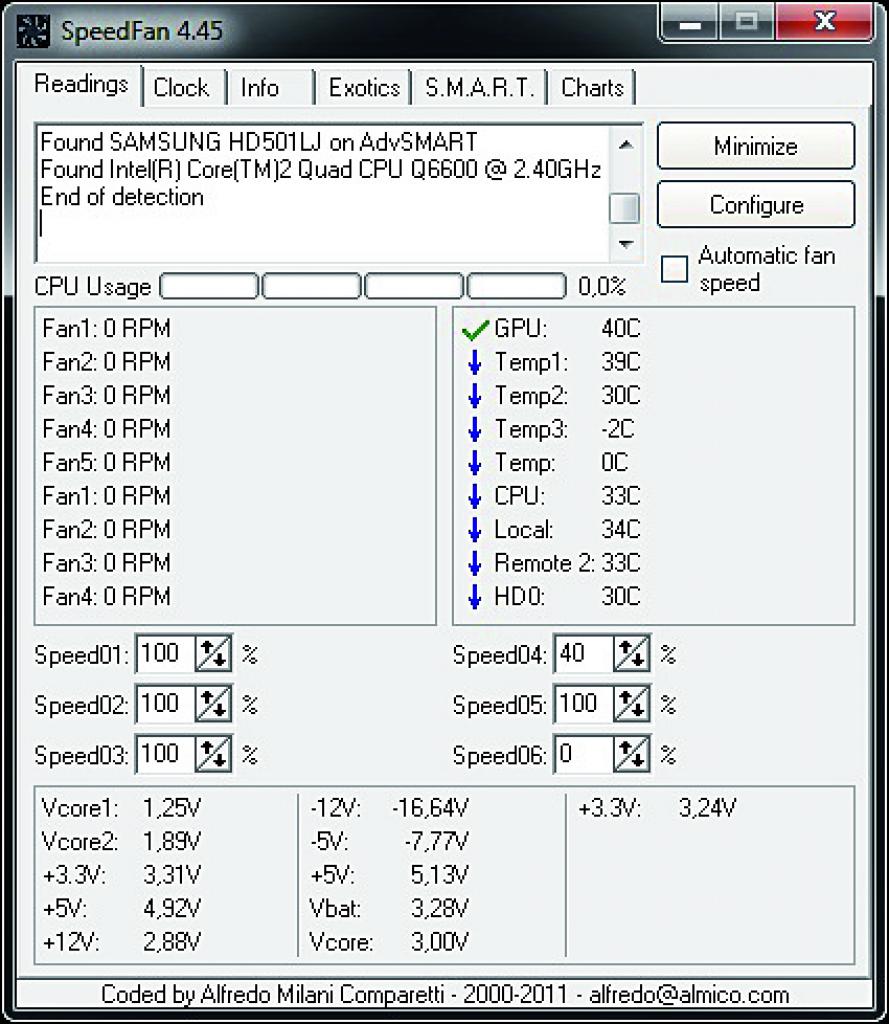Screen dimensions: 889x1024
Task: Focus the Speed06 value field showing 0
Action: 584,754
